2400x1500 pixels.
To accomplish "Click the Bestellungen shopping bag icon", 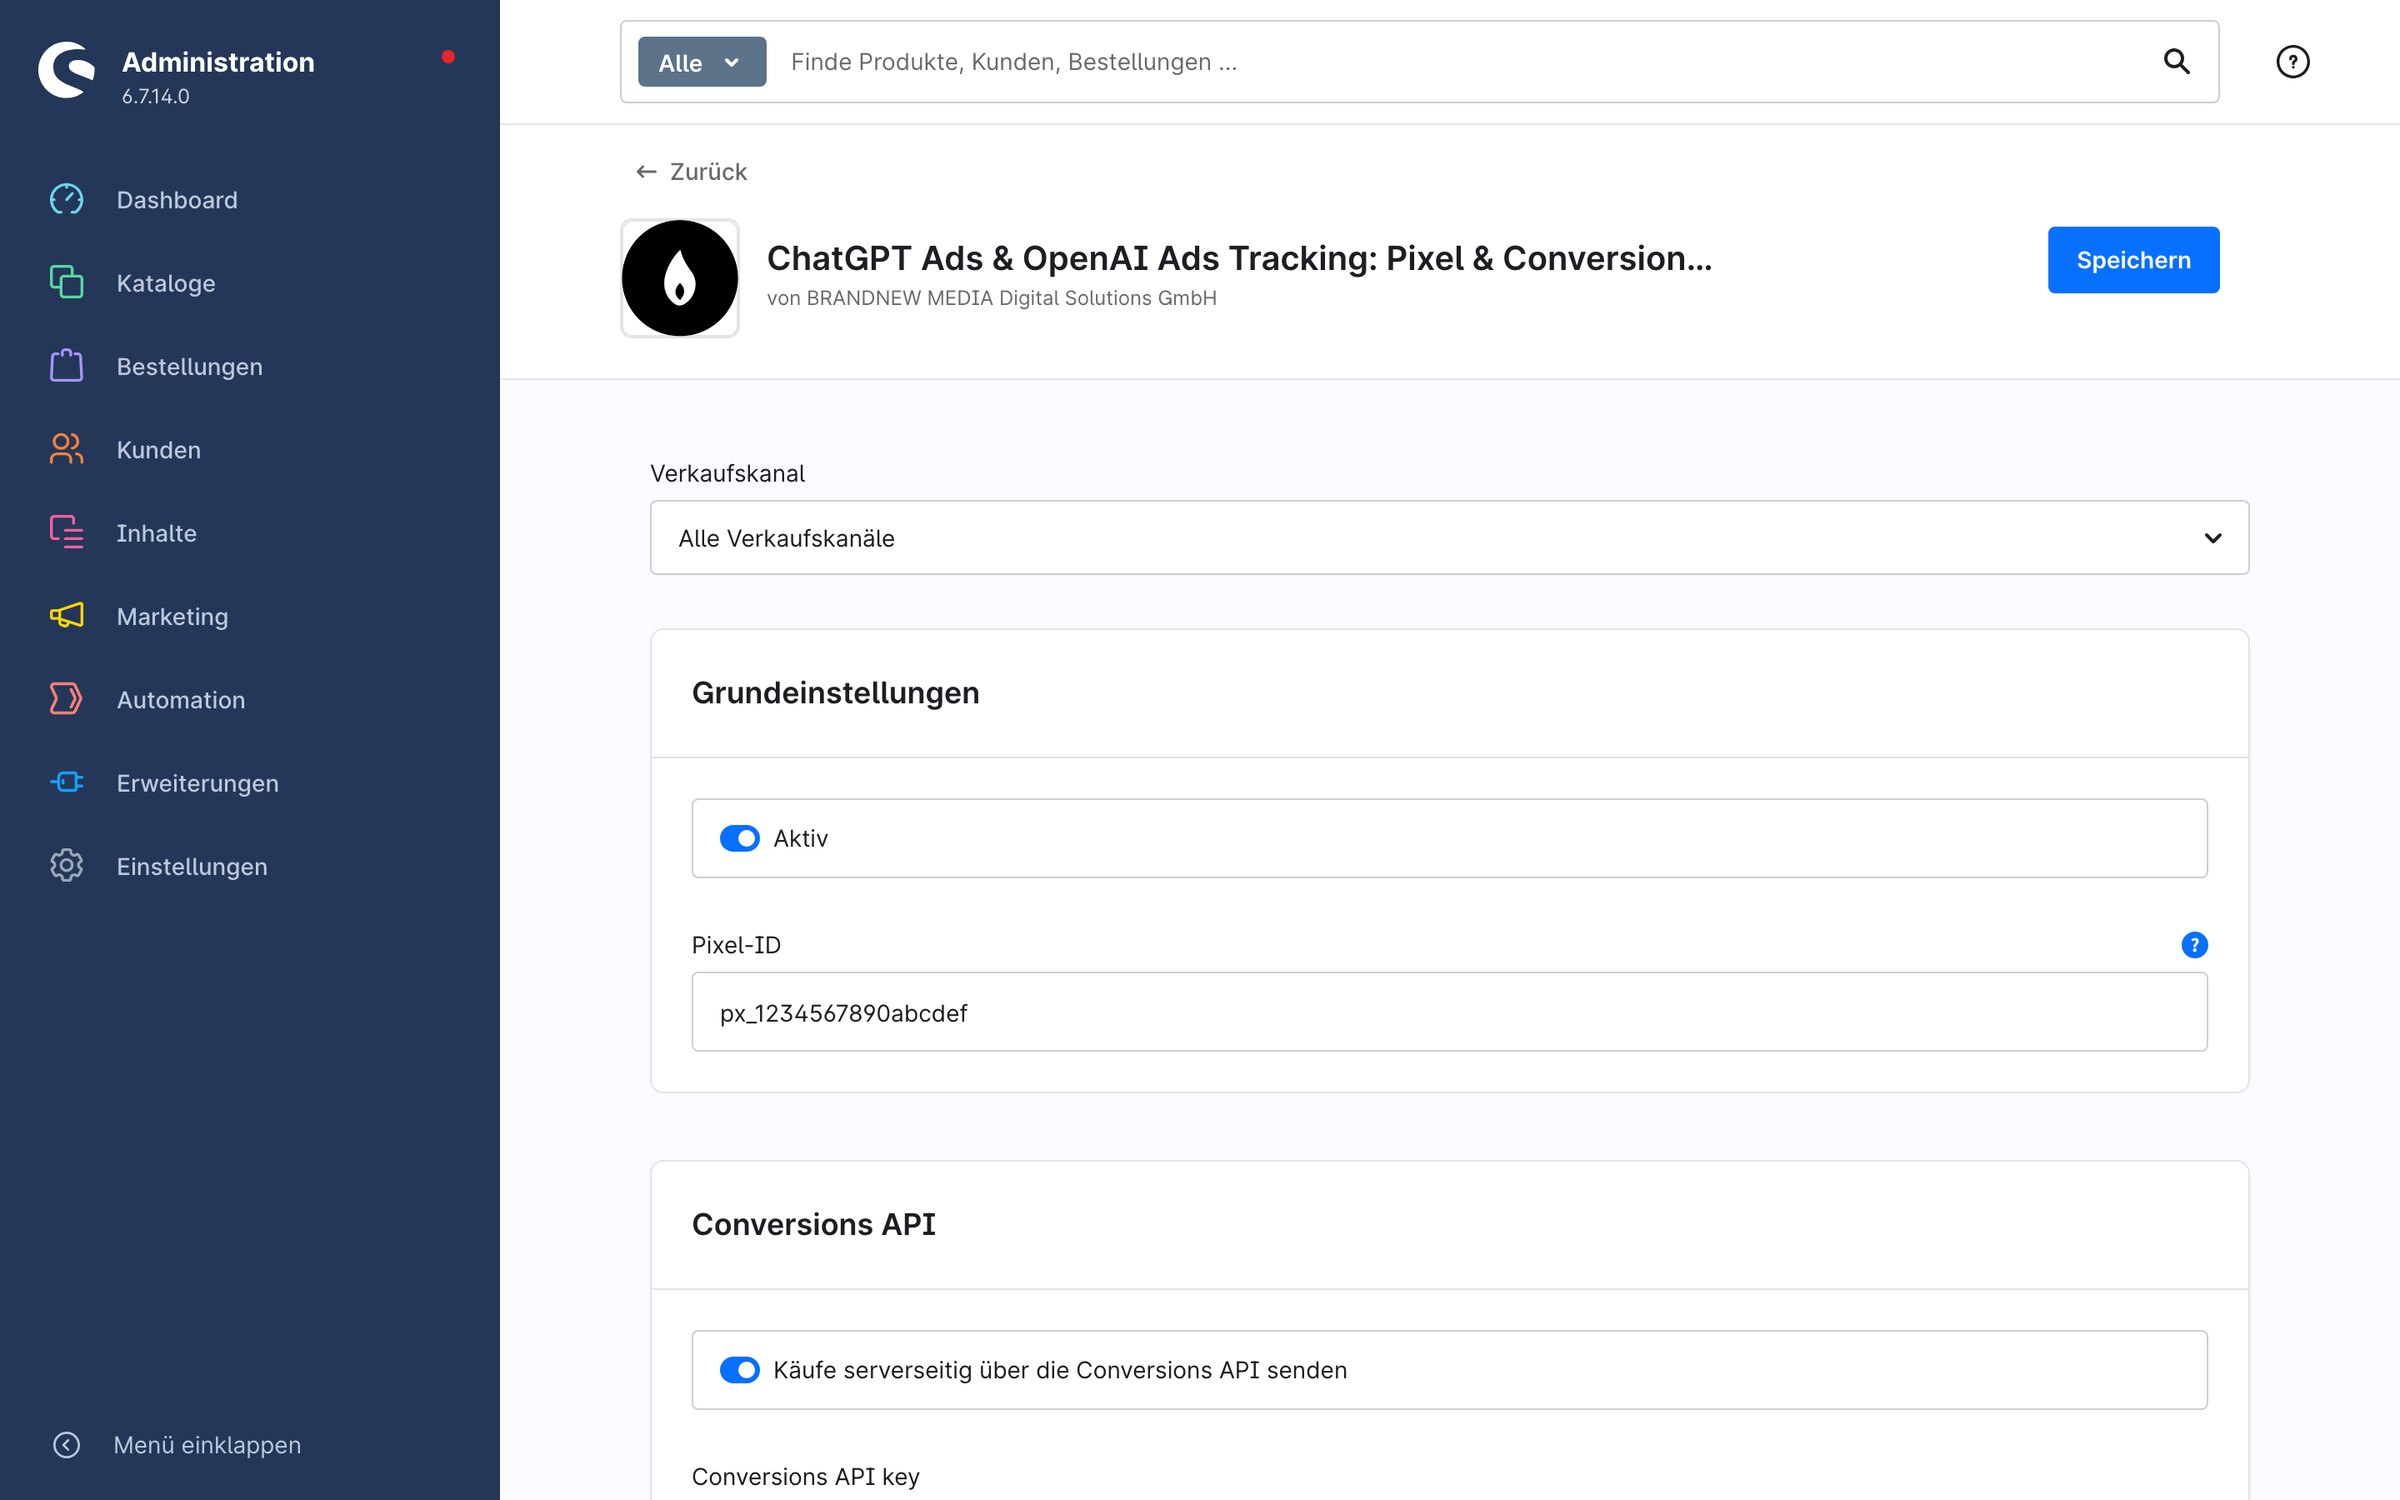I will pos(67,366).
